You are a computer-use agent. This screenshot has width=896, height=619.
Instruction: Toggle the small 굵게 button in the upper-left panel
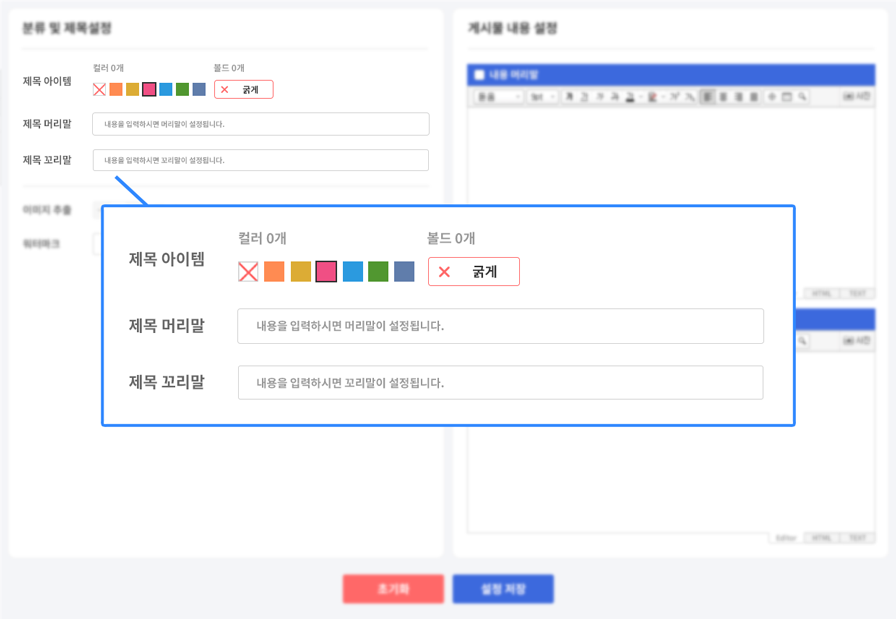(x=244, y=90)
